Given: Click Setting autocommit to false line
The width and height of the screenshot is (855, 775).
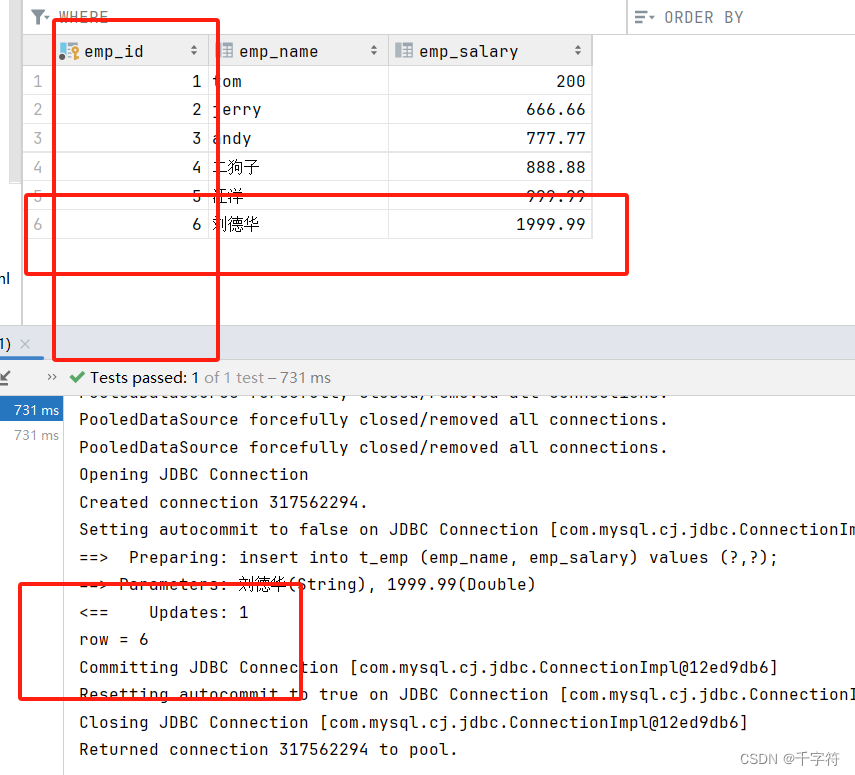Looking at the screenshot, I should click(x=467, y=530).
